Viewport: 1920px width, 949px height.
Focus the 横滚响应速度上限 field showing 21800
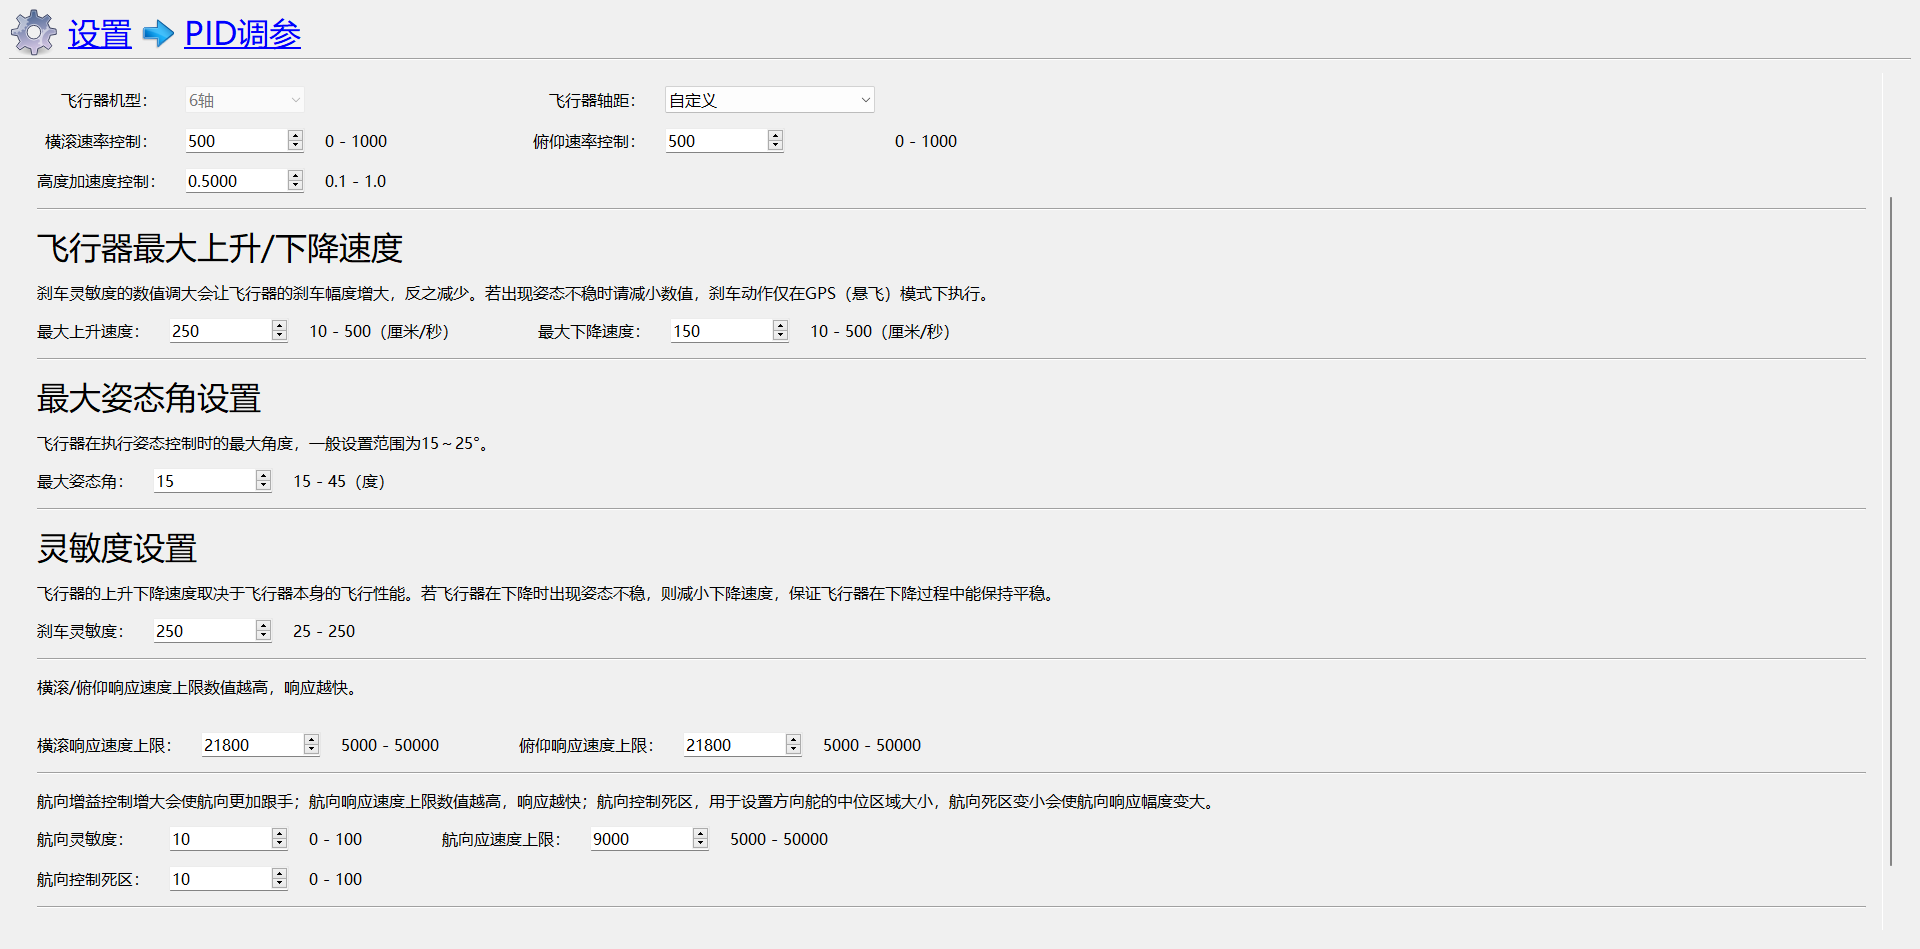(x=253, y=745)
